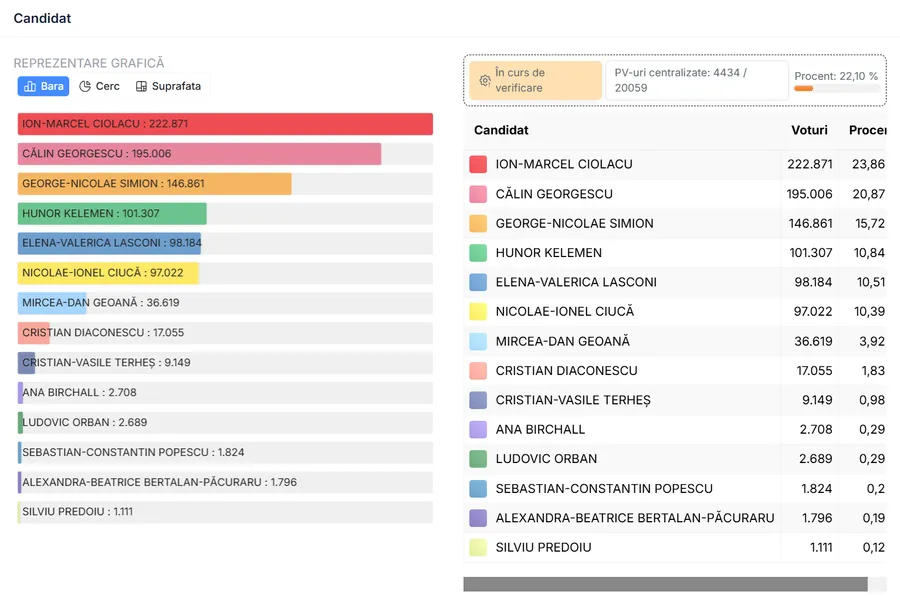Click the ION-MARCEL CIOLACU red chart bar
This screenshot has width=900, height=598.
tap(225, 124)
